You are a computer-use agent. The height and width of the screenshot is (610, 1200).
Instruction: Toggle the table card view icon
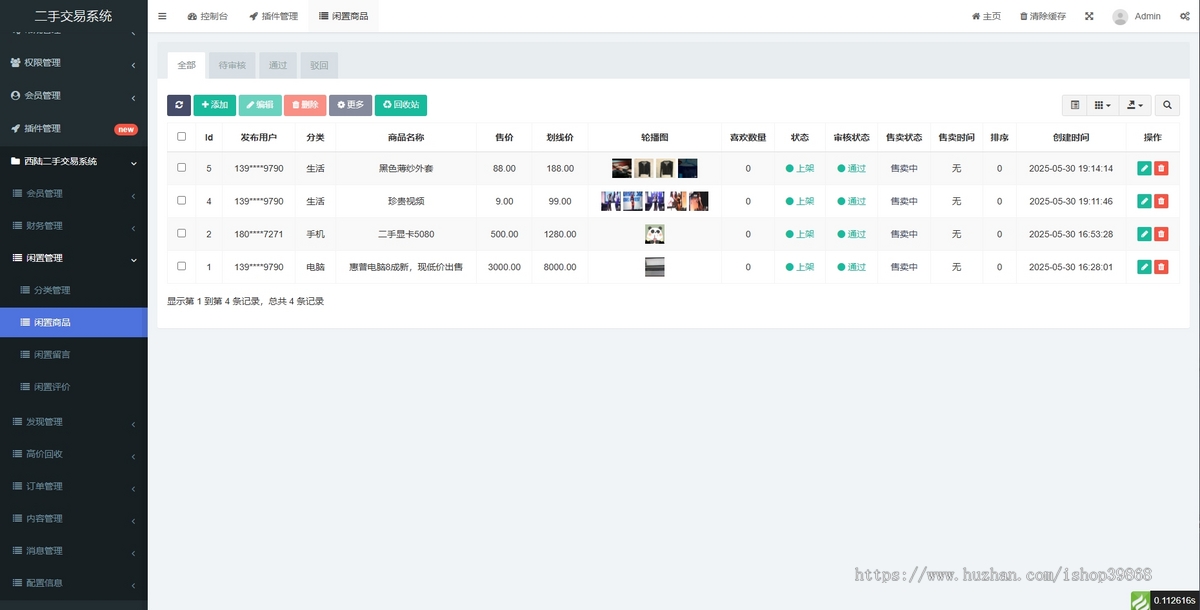(x=1075, y=105)
